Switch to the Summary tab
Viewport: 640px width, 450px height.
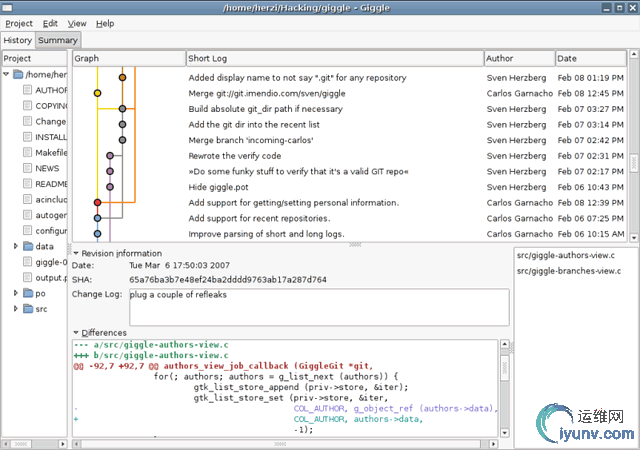coord(58,41)
